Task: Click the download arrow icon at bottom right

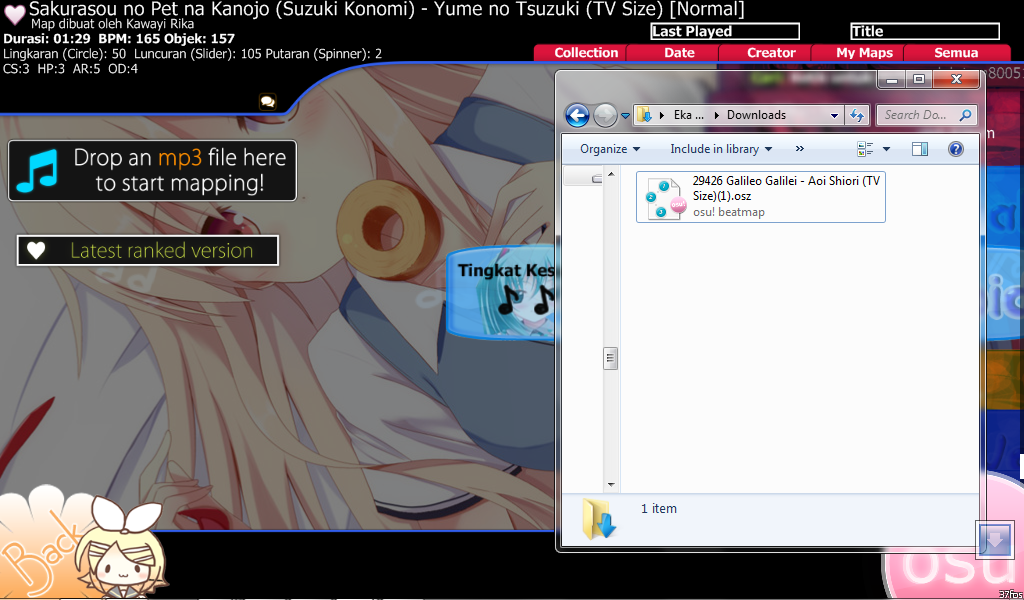Action: tap(995, 539)
